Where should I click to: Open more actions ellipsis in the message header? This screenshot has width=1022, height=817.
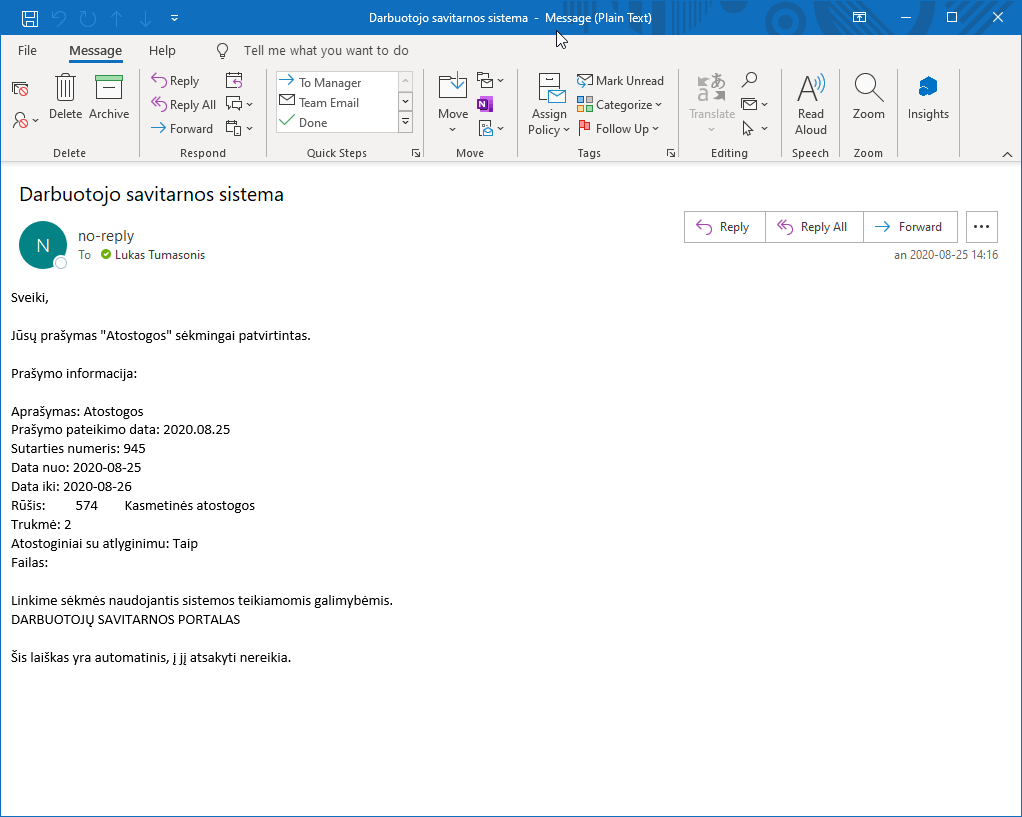click(981, 227)
